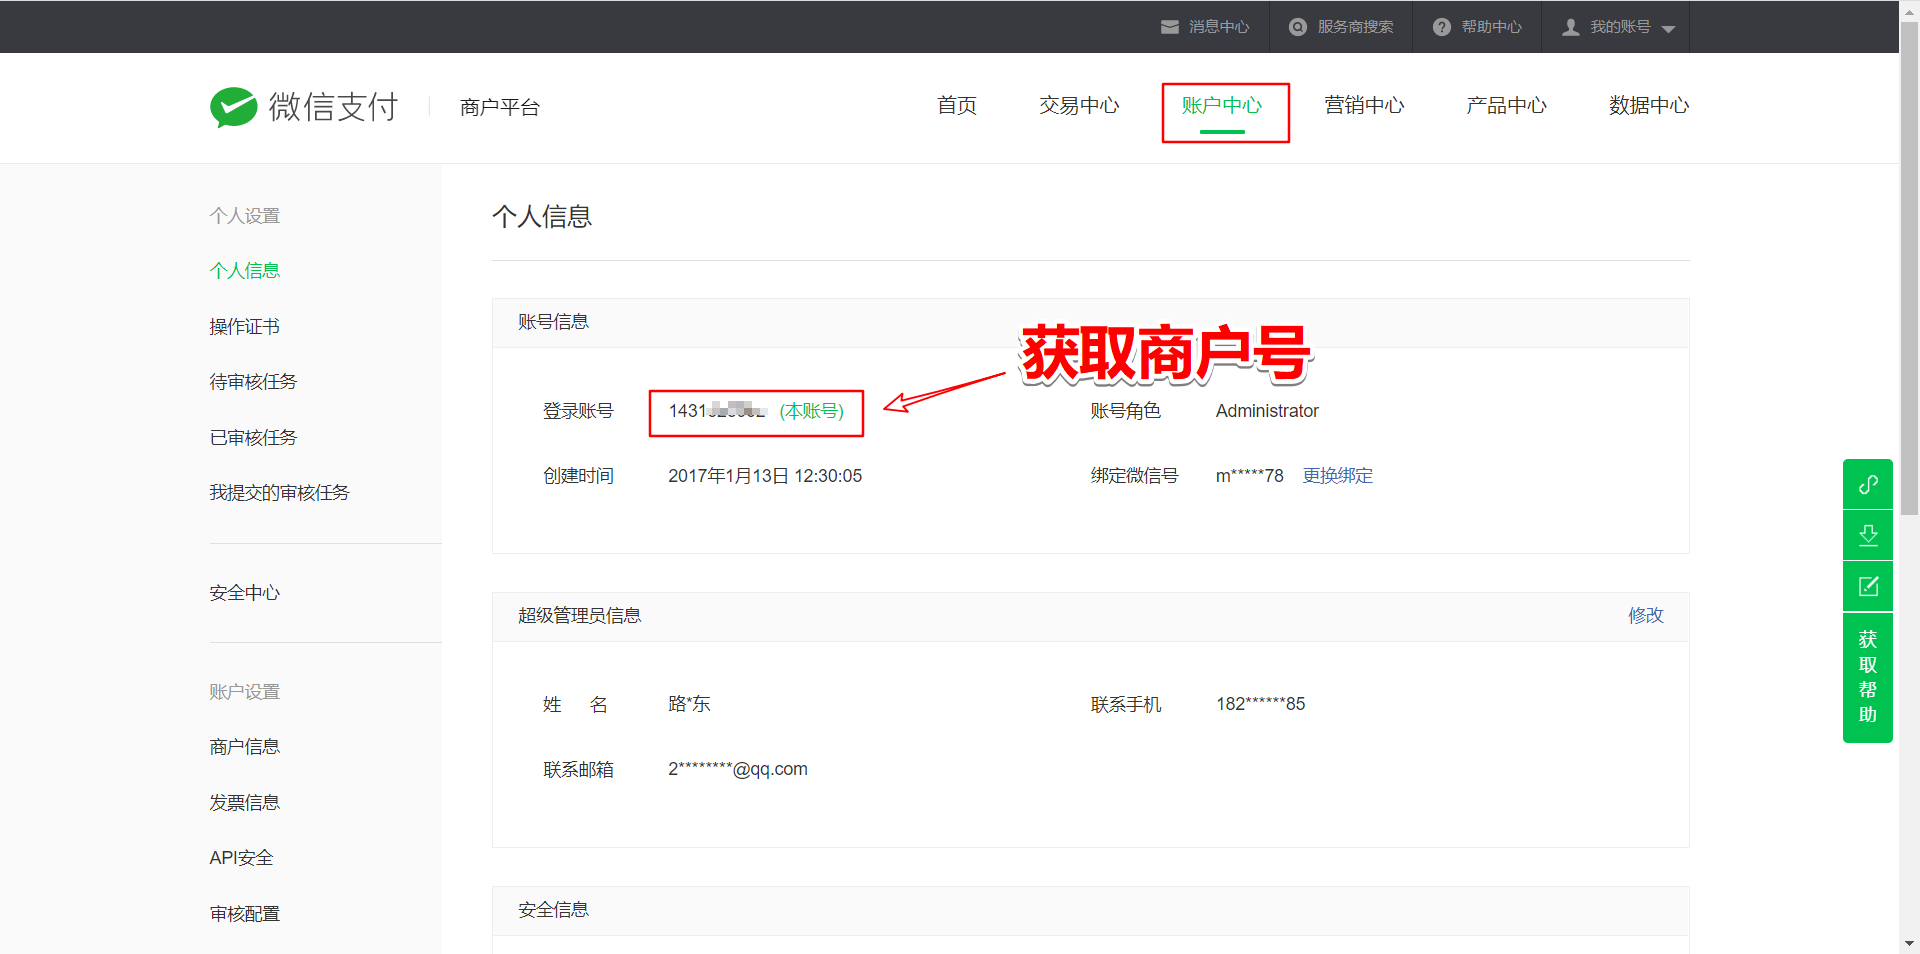Click 修改 link for super admin info
This screenshot has width=1920, height=954.
click(1646, 616)
